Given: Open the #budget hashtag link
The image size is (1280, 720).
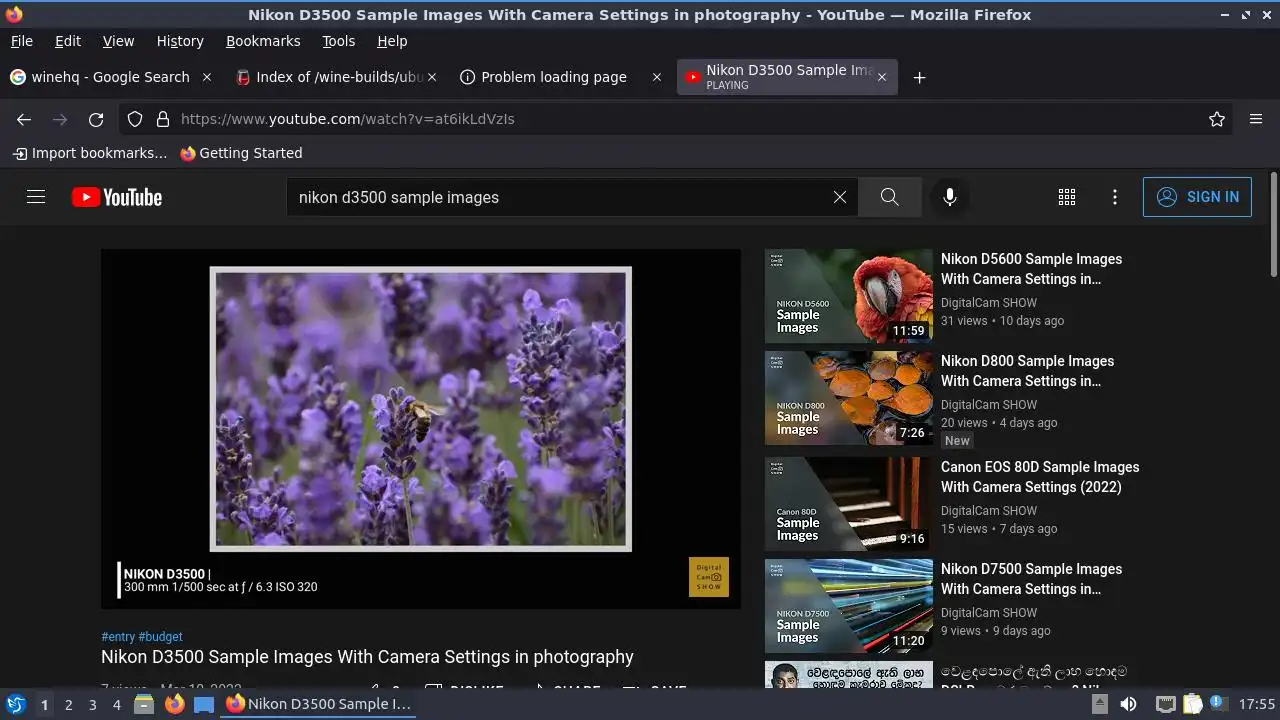Looking at the screenshot, I should click(x=160, y=637).
